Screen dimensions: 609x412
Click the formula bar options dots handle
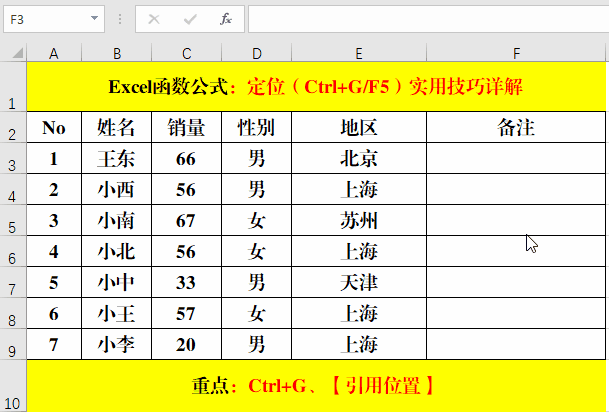tap(120, 19)
